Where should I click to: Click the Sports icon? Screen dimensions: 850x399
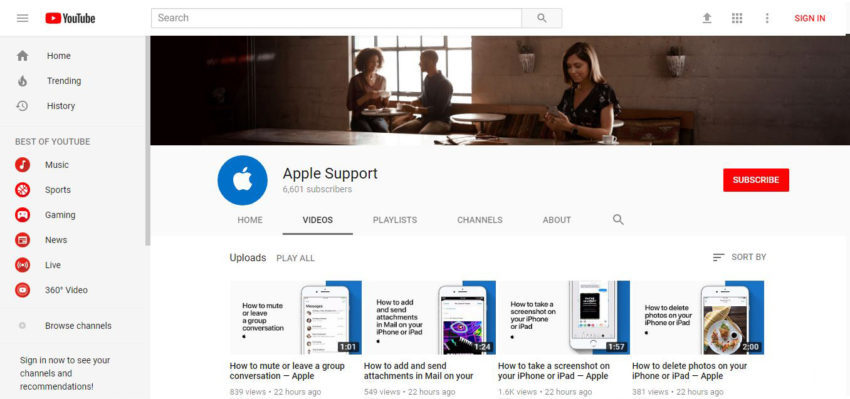[22, 190]
